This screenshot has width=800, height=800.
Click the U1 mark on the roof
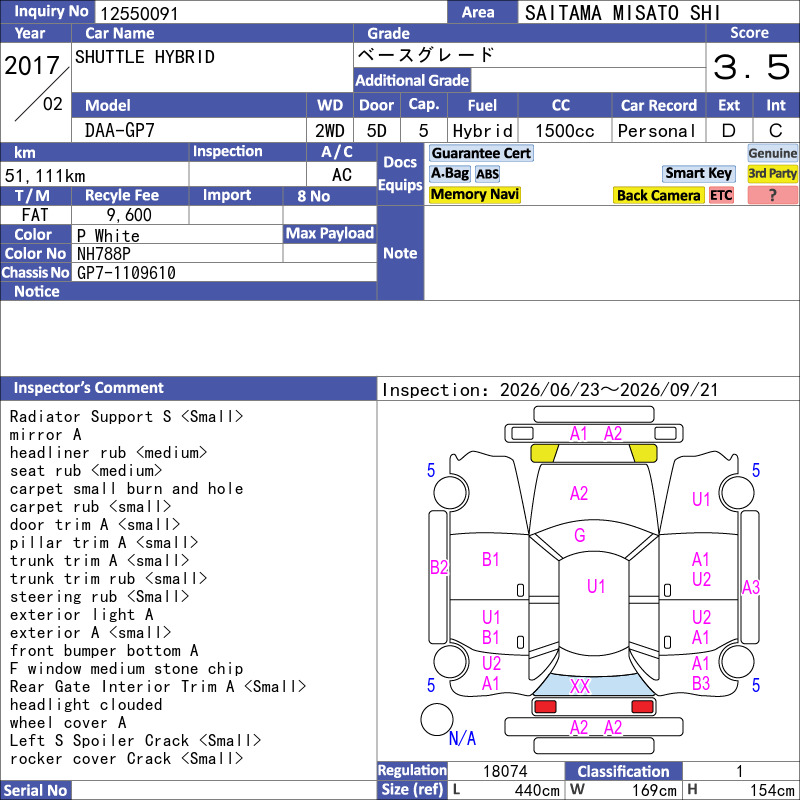596,586
